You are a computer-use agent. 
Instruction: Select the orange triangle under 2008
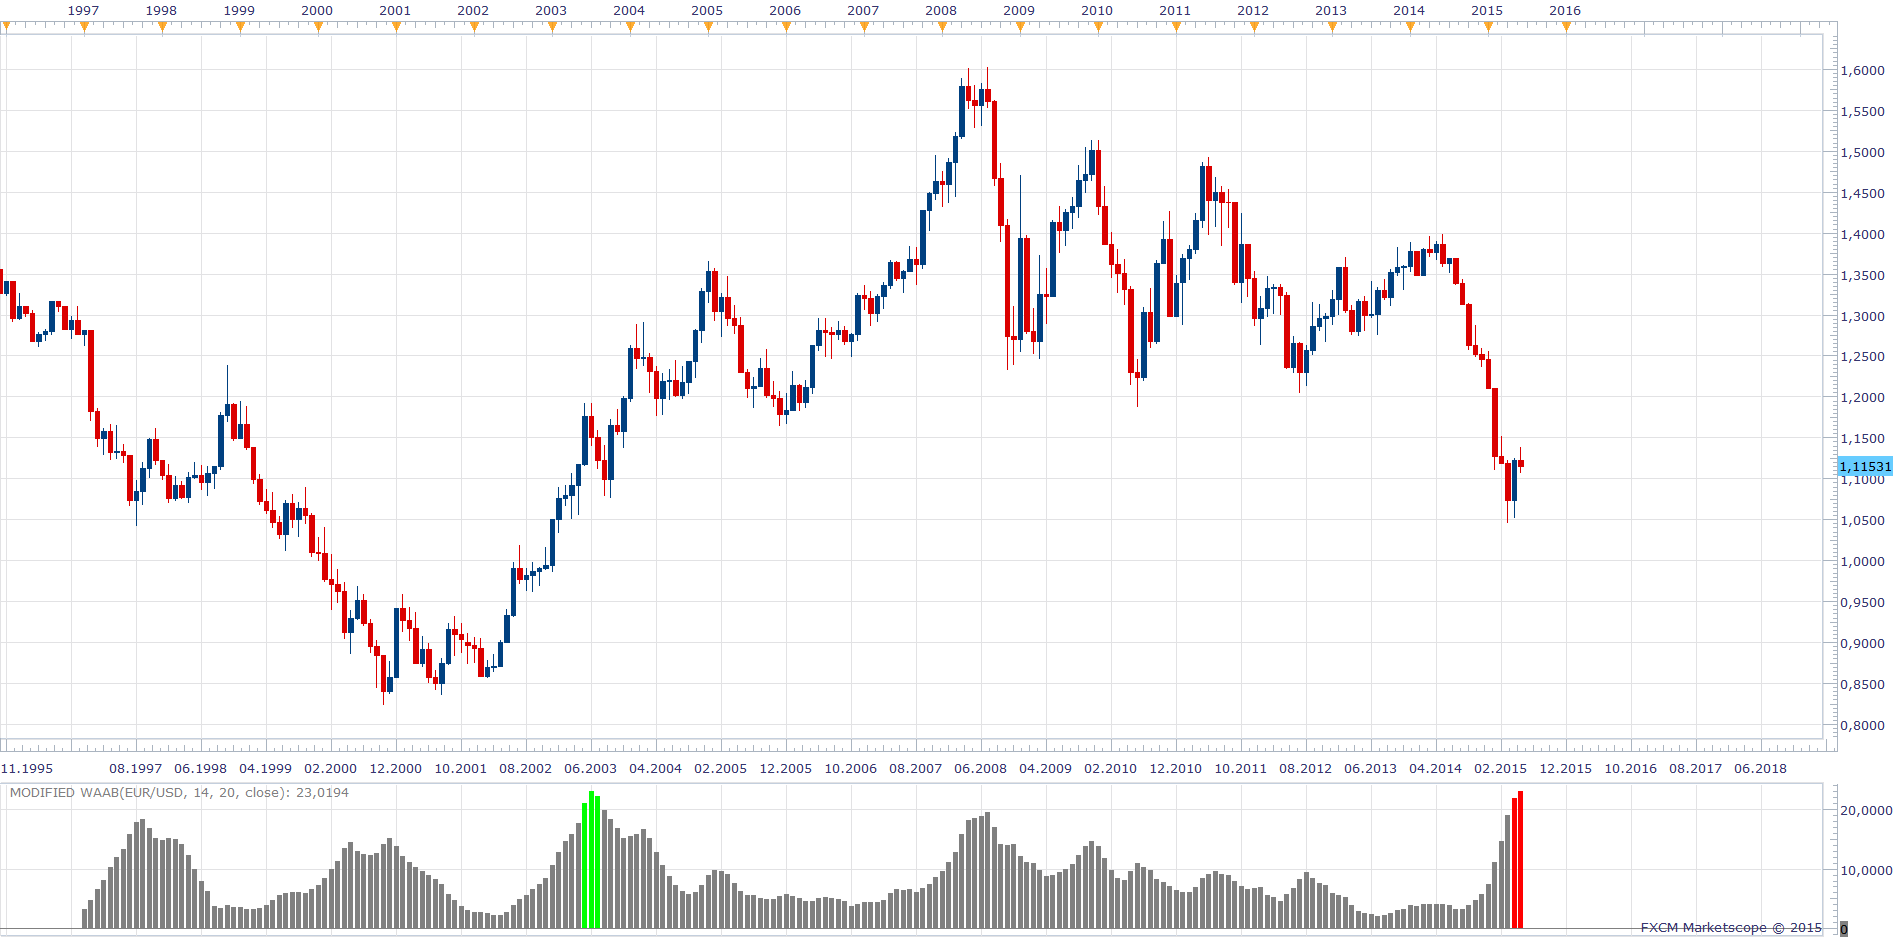[x=943, y=27]
